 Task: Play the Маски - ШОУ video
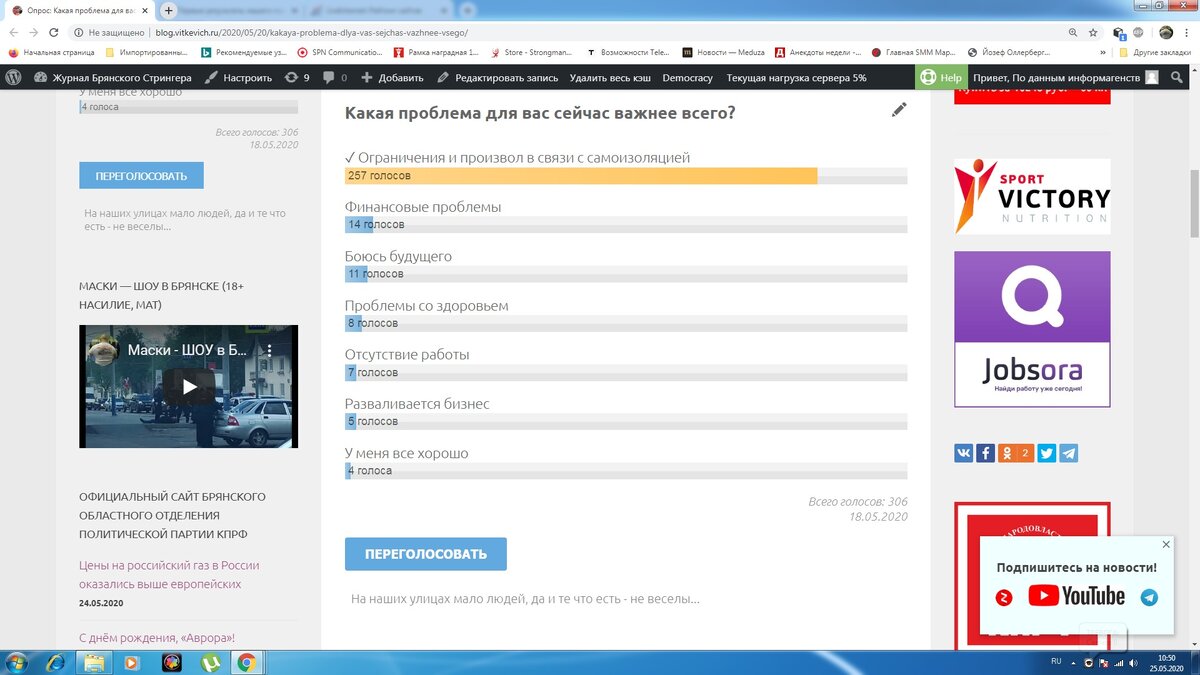click(189, 386)
